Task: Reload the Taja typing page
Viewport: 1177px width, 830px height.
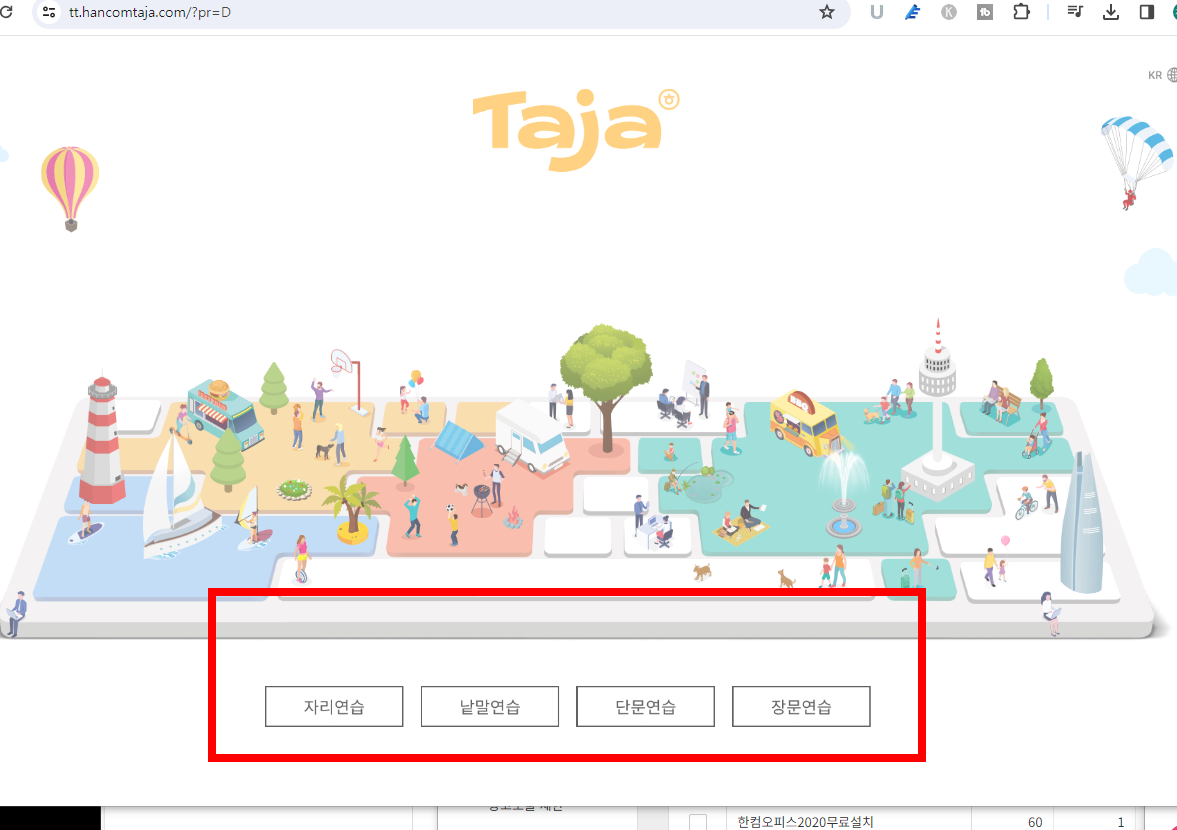Action: click(10, 14)
